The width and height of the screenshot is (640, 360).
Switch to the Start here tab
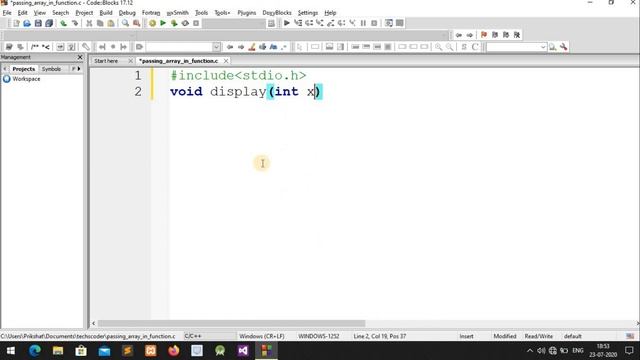(106, 61)
